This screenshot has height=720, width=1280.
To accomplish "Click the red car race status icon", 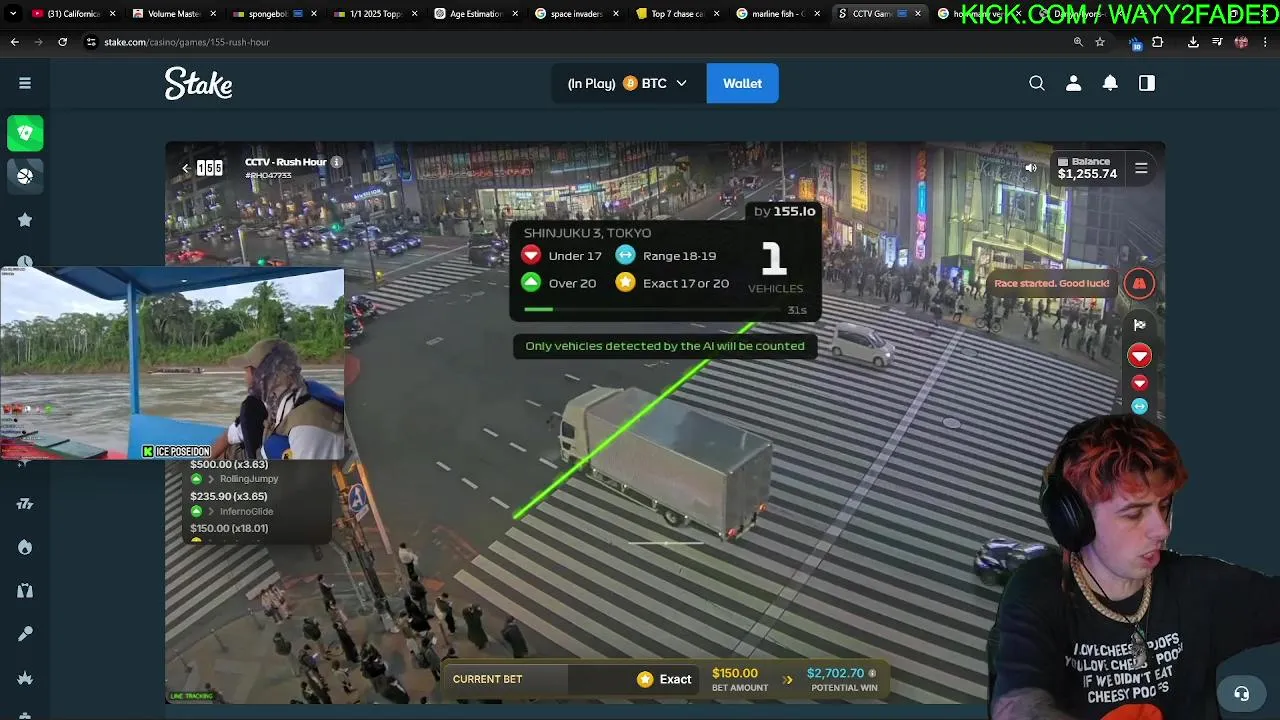I will 1139,283.
